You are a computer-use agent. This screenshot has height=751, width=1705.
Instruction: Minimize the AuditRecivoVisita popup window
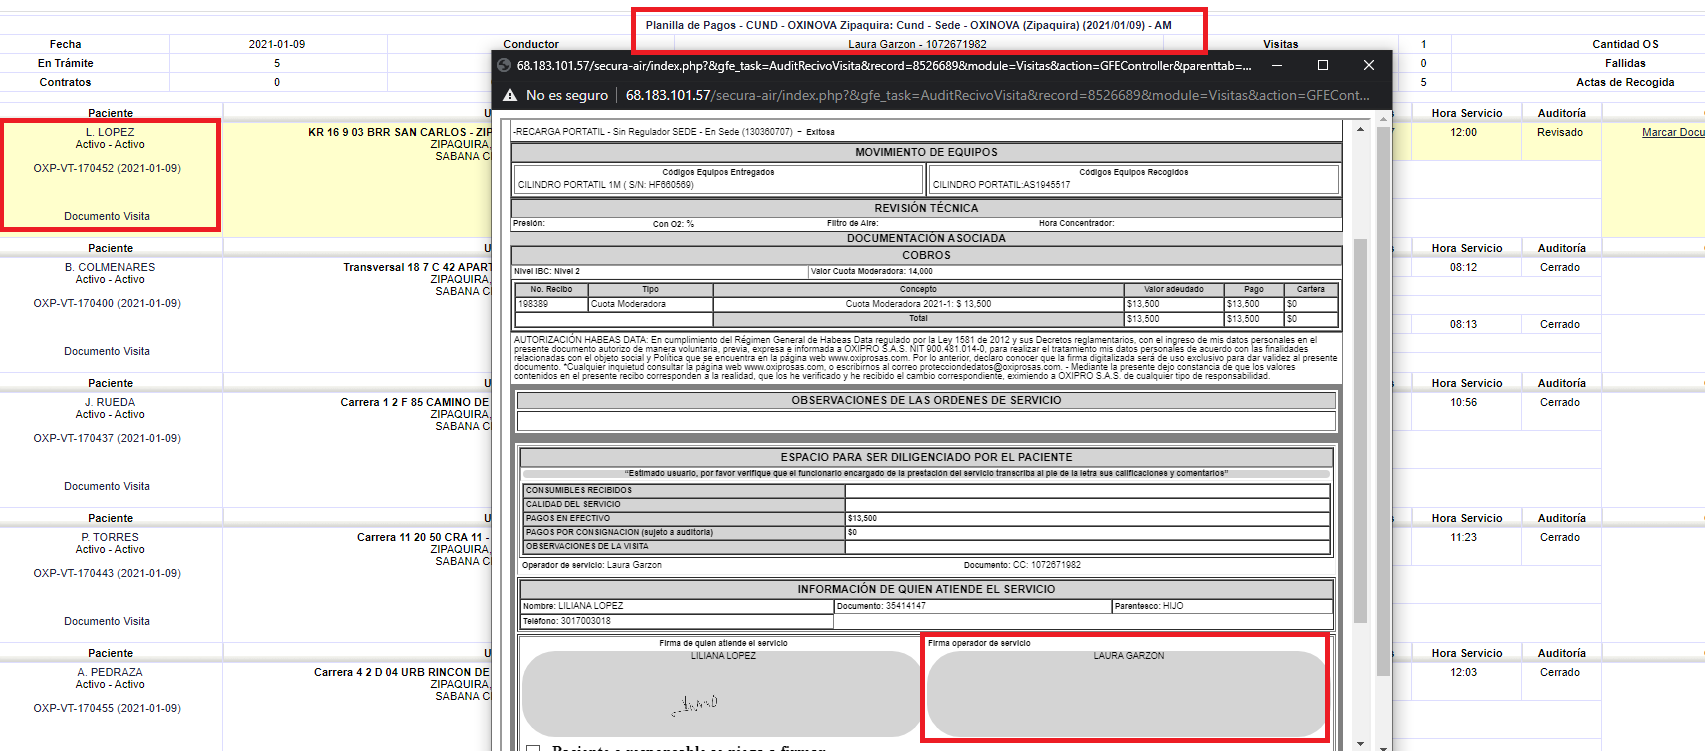[x=1277, y=65]
